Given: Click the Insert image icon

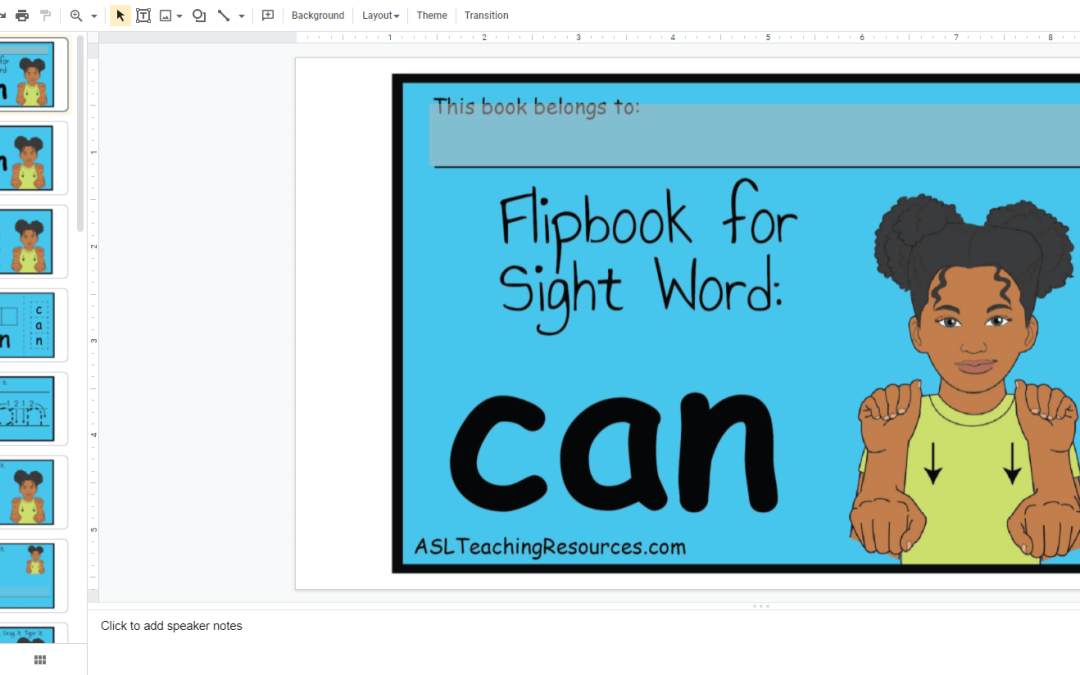Looking at the screenshot, I should [165, 15].
